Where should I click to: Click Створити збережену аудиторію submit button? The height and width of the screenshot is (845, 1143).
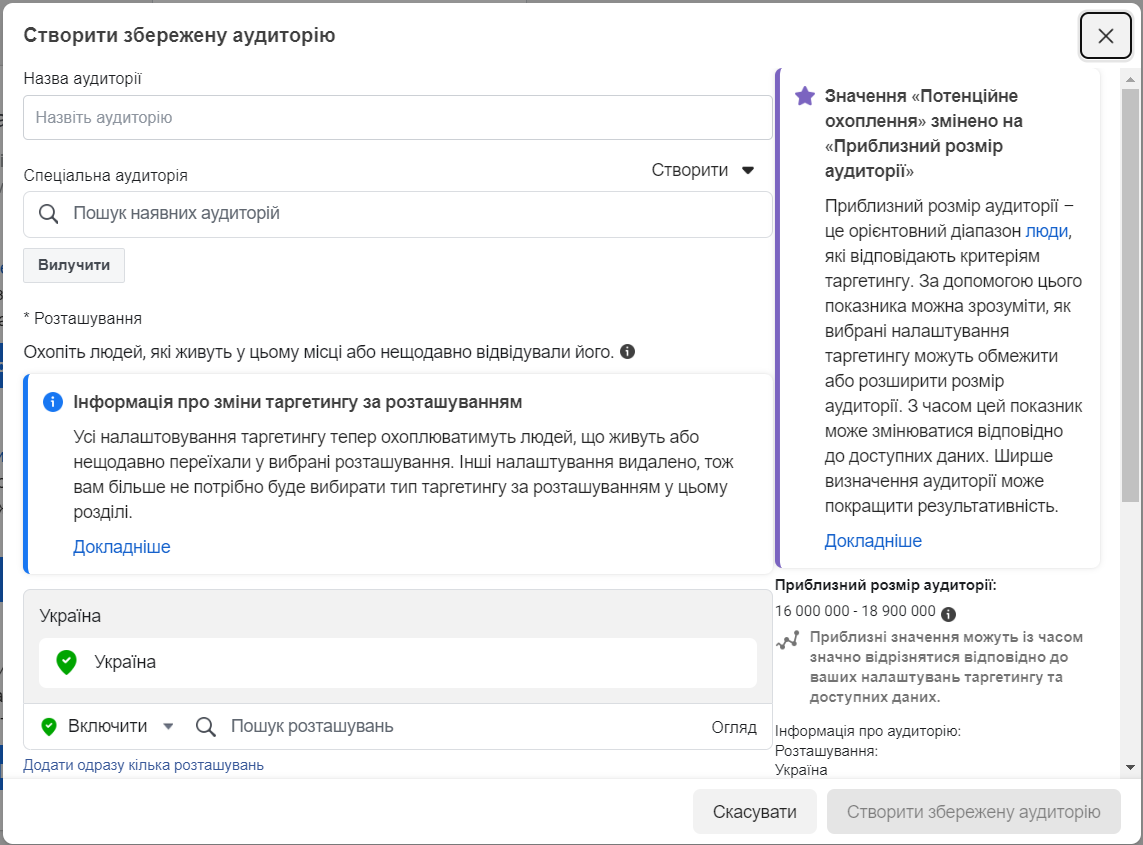click(x=973, y=812)
